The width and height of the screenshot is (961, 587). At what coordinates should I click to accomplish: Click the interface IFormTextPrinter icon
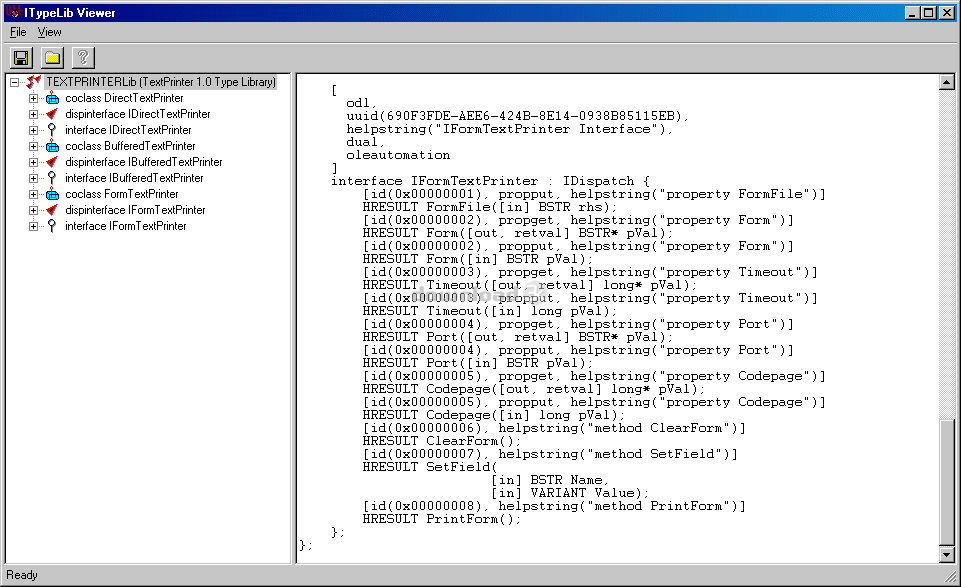click(53, 225)
